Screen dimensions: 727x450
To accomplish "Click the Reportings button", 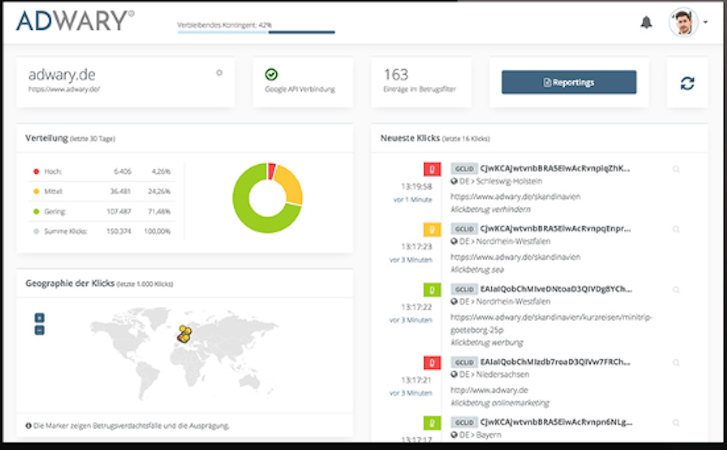I will (568, 82).
